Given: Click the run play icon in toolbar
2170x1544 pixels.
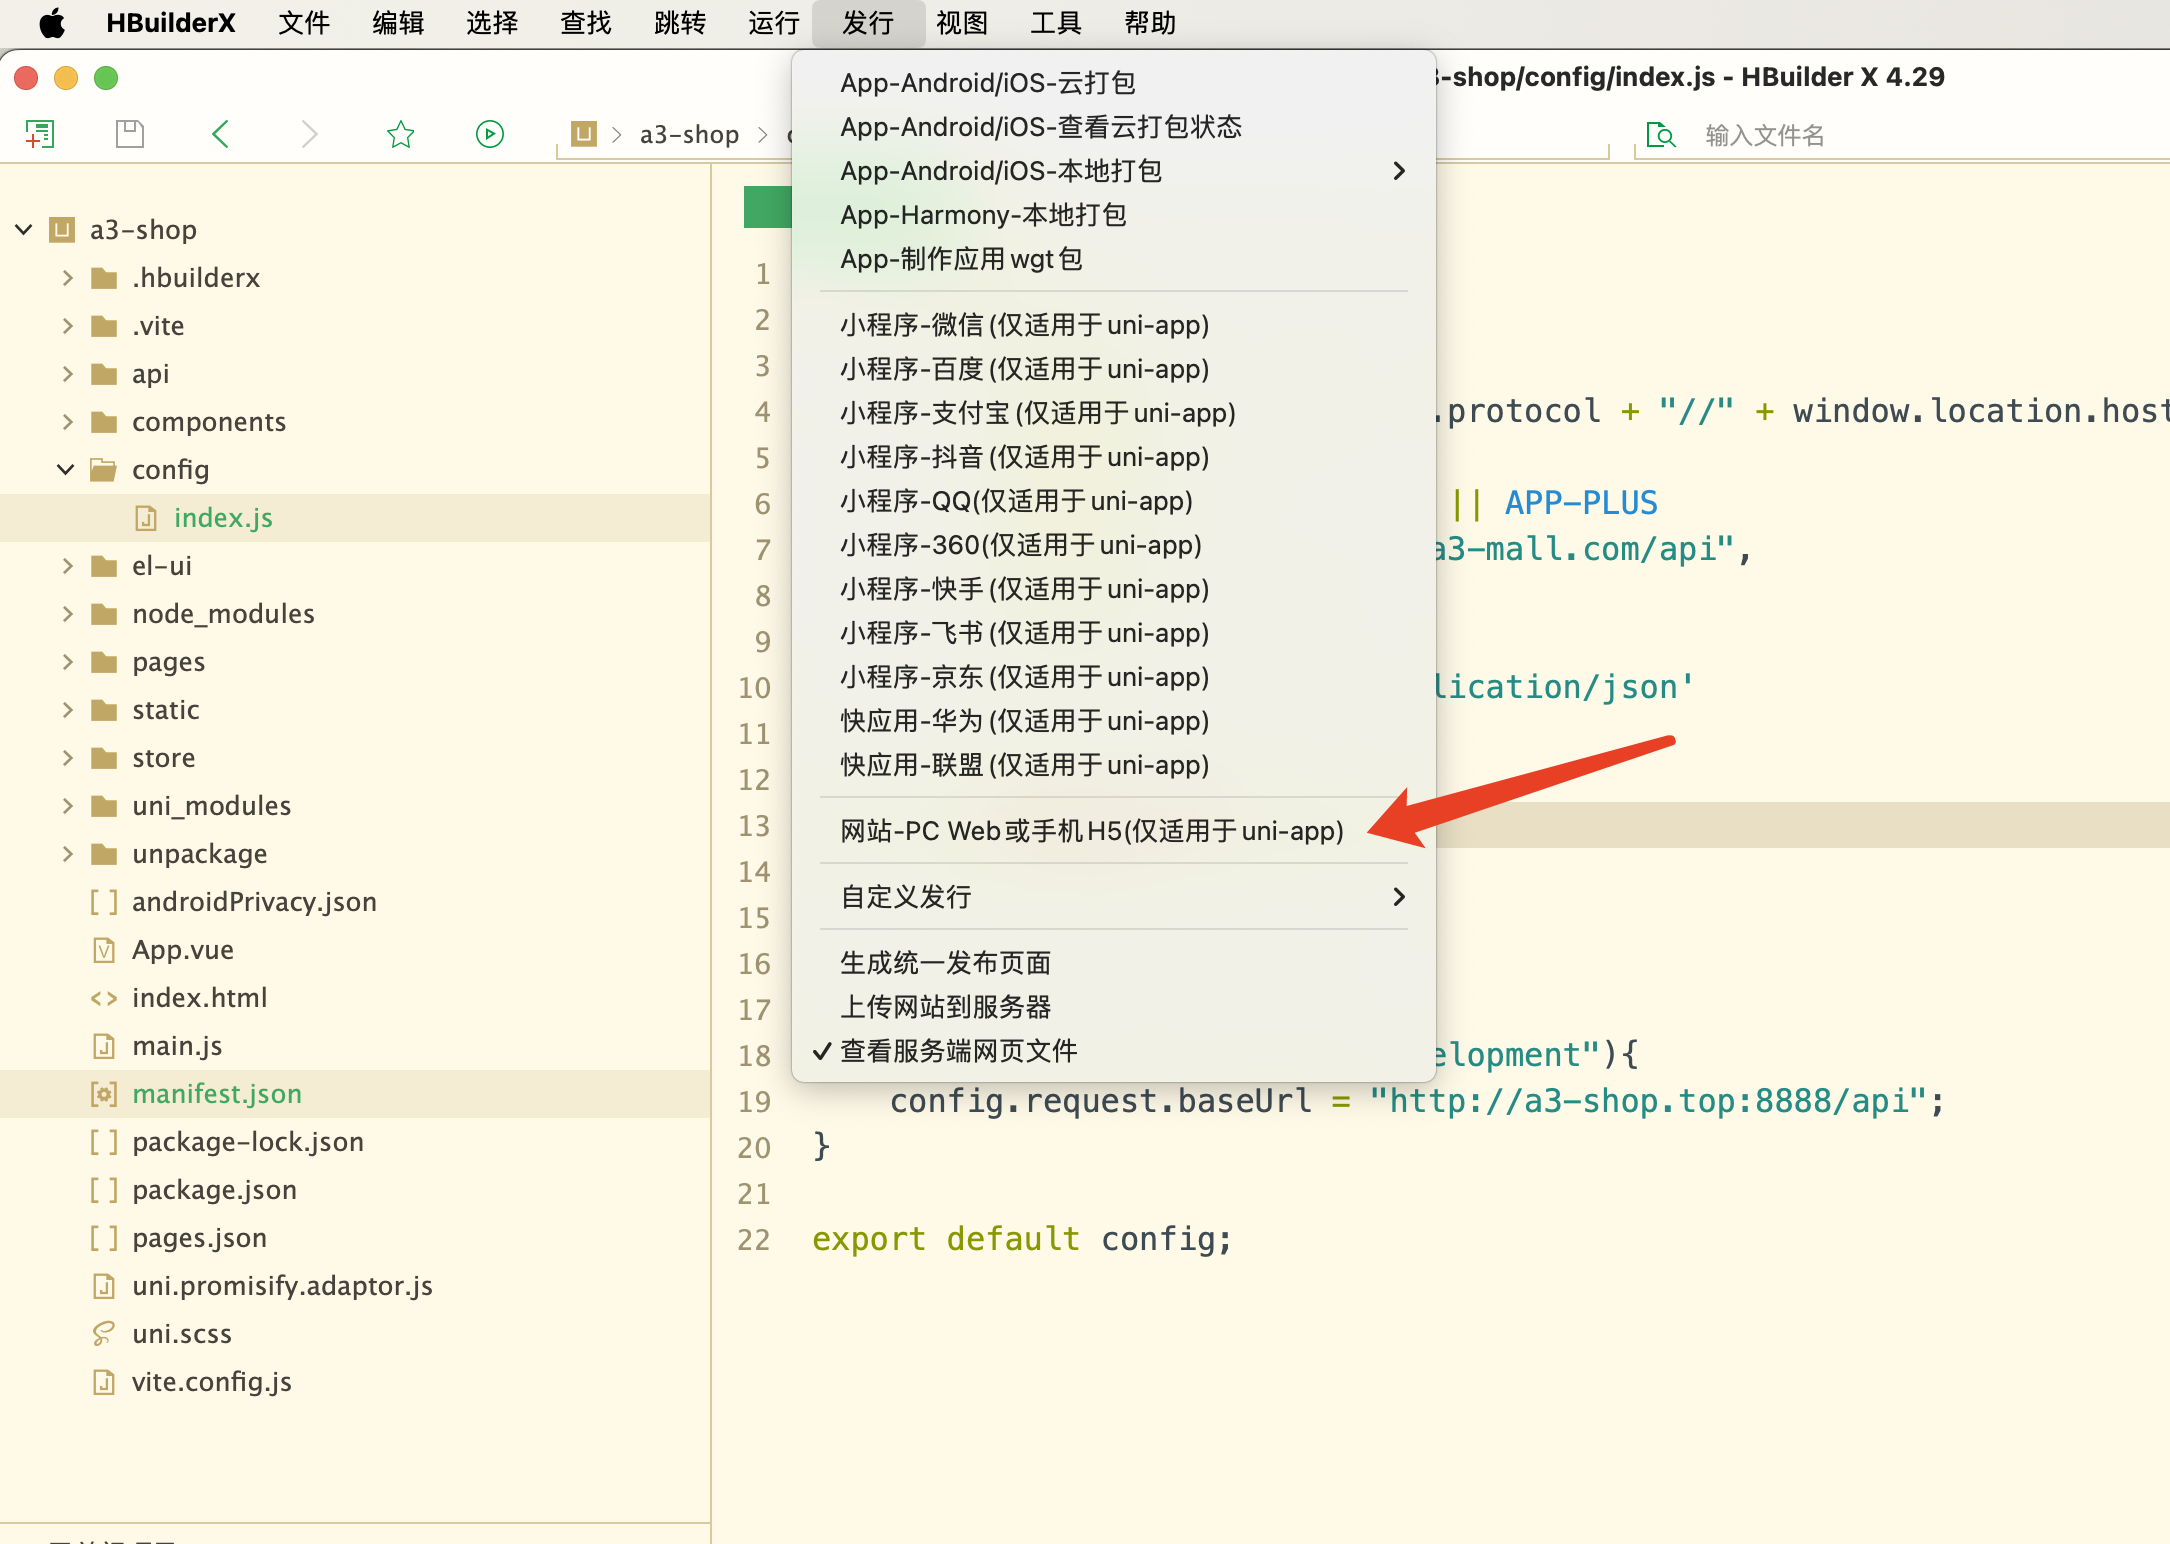Looking at the screenshot, I should [490, 134].
